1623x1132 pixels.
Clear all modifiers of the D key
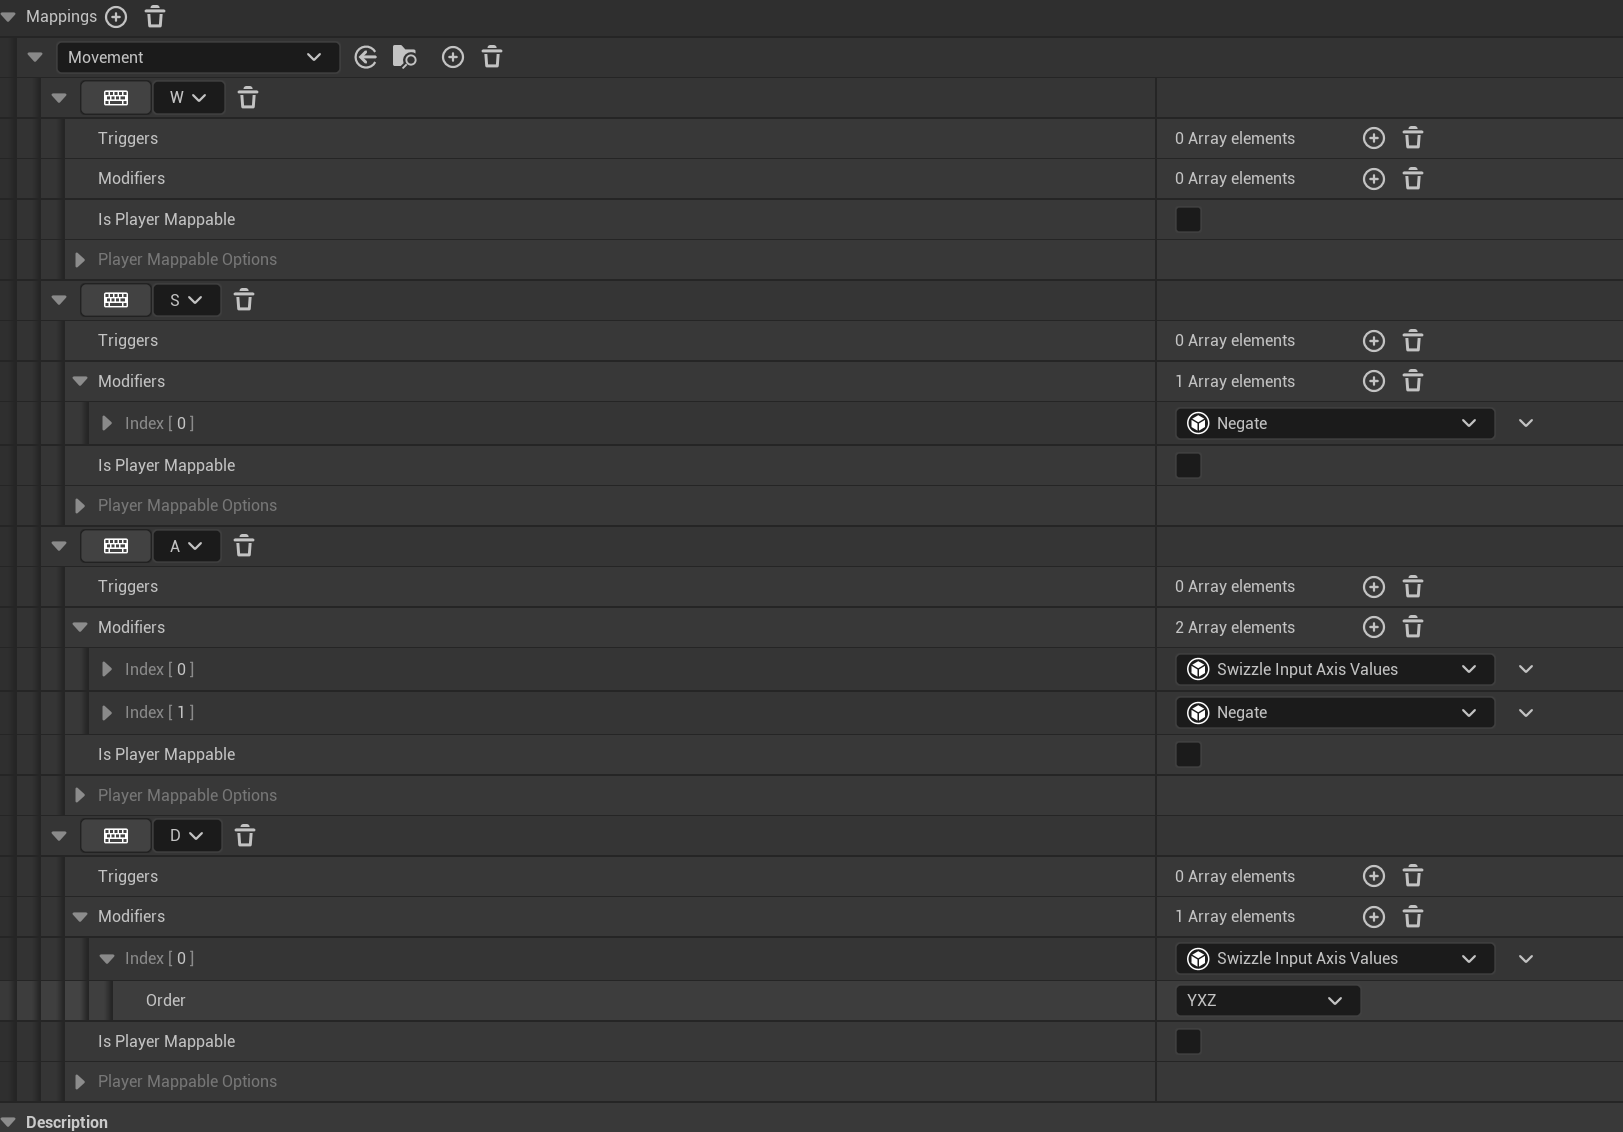[1413, 917]
